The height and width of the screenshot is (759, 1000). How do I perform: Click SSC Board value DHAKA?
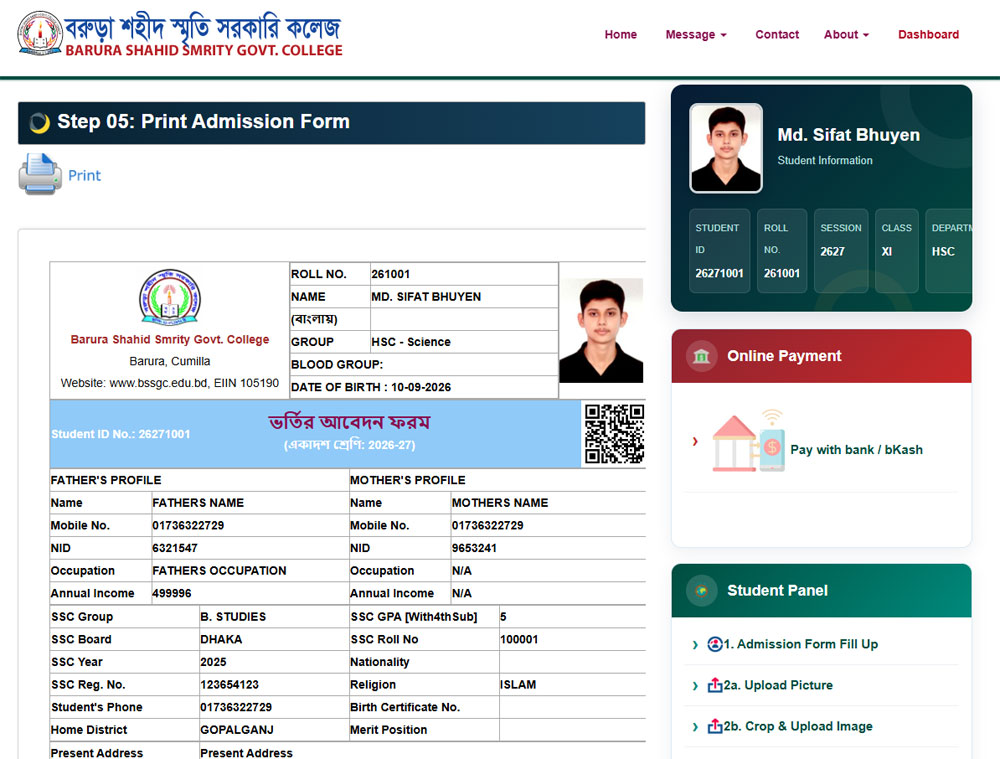click(221, 639)
